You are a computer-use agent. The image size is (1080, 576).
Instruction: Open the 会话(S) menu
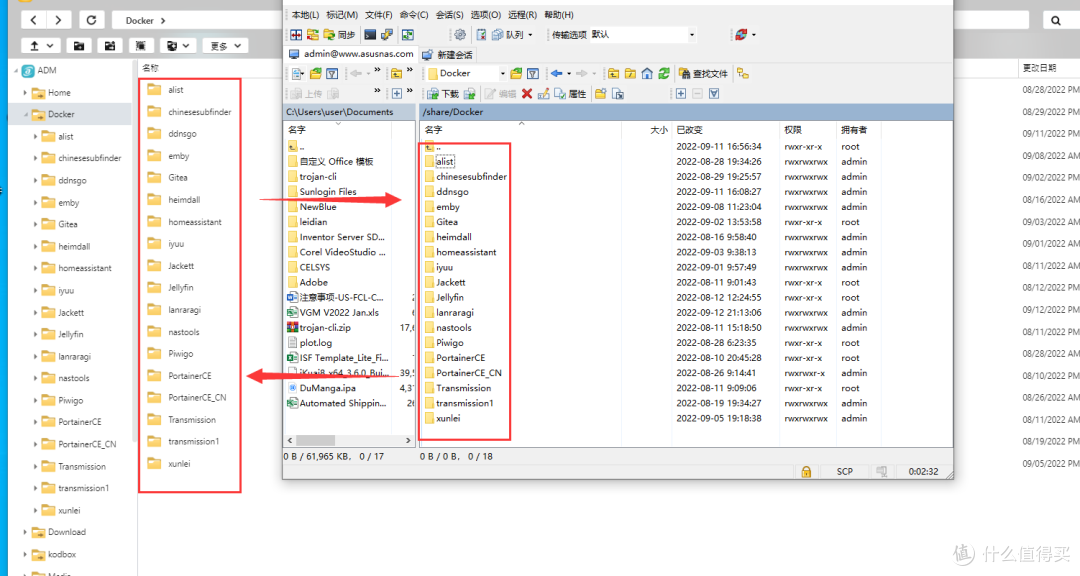[x=449, y=14]
